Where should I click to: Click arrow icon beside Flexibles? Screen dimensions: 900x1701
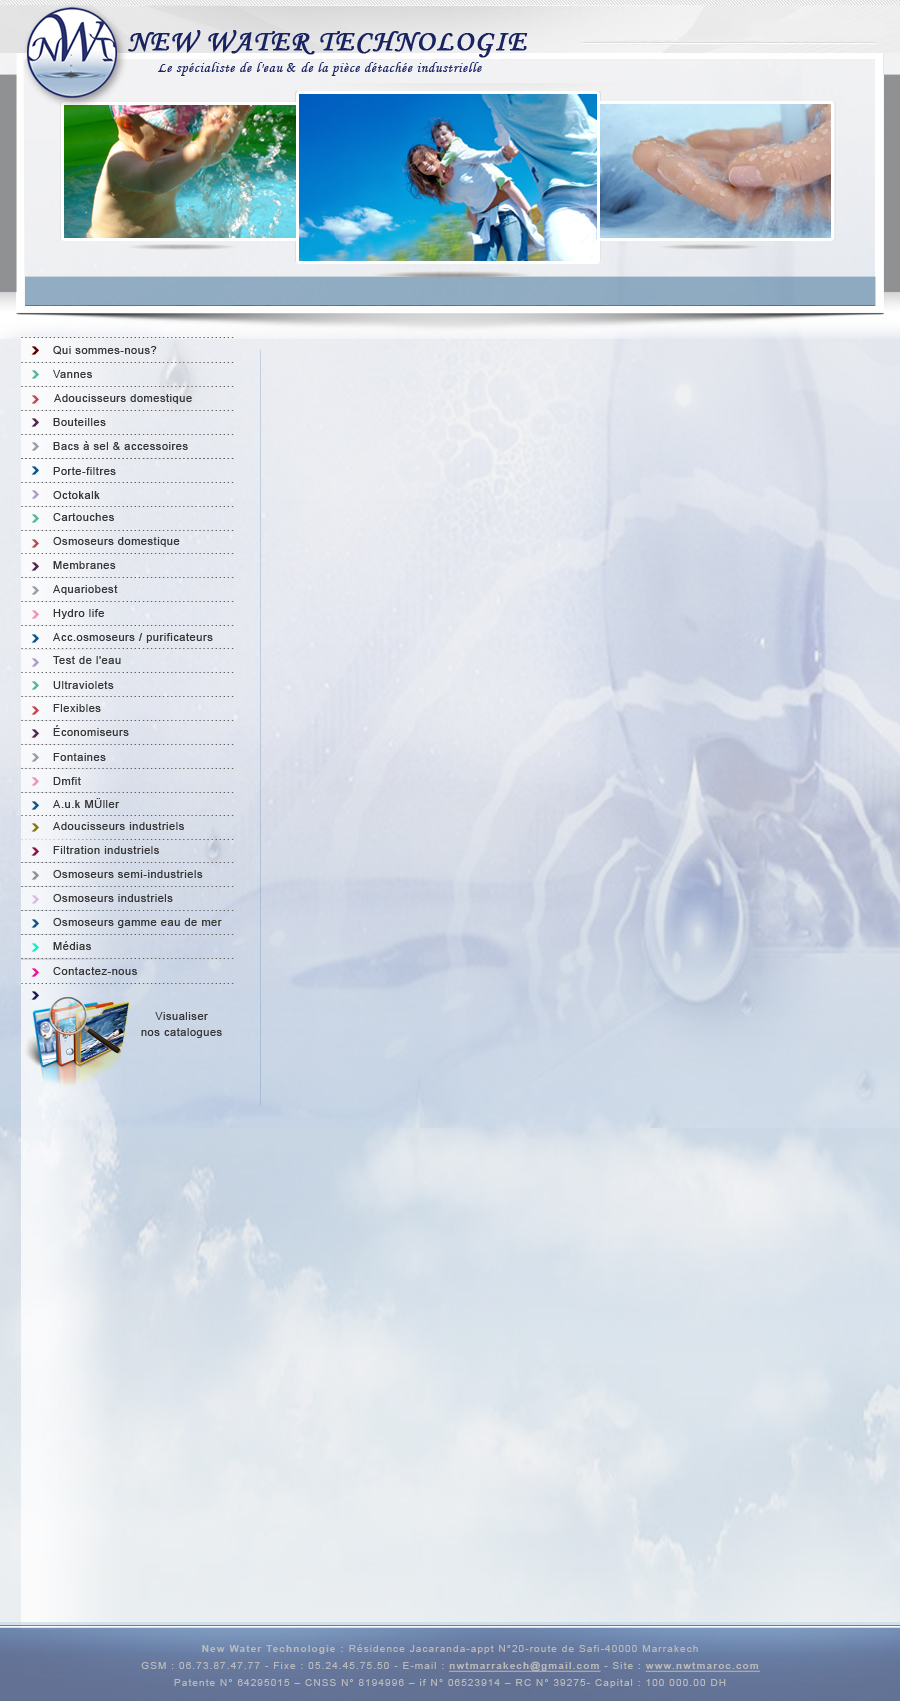click(35, 709)
